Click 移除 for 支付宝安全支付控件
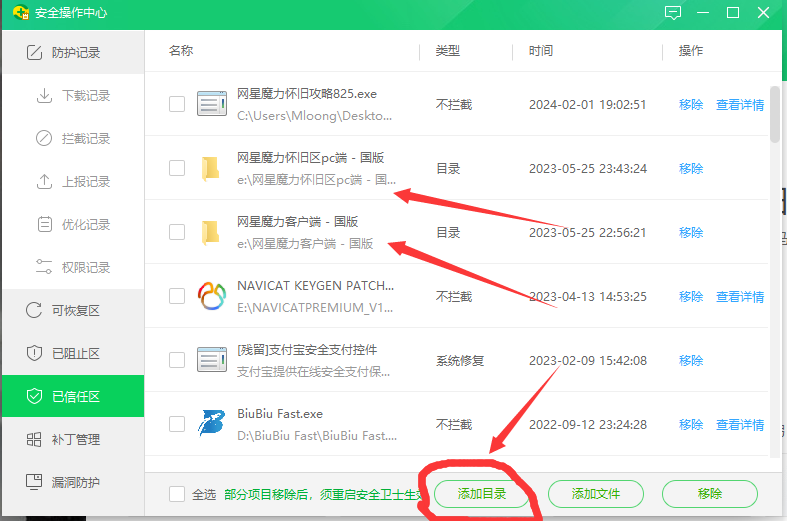 tap(691, 360)
